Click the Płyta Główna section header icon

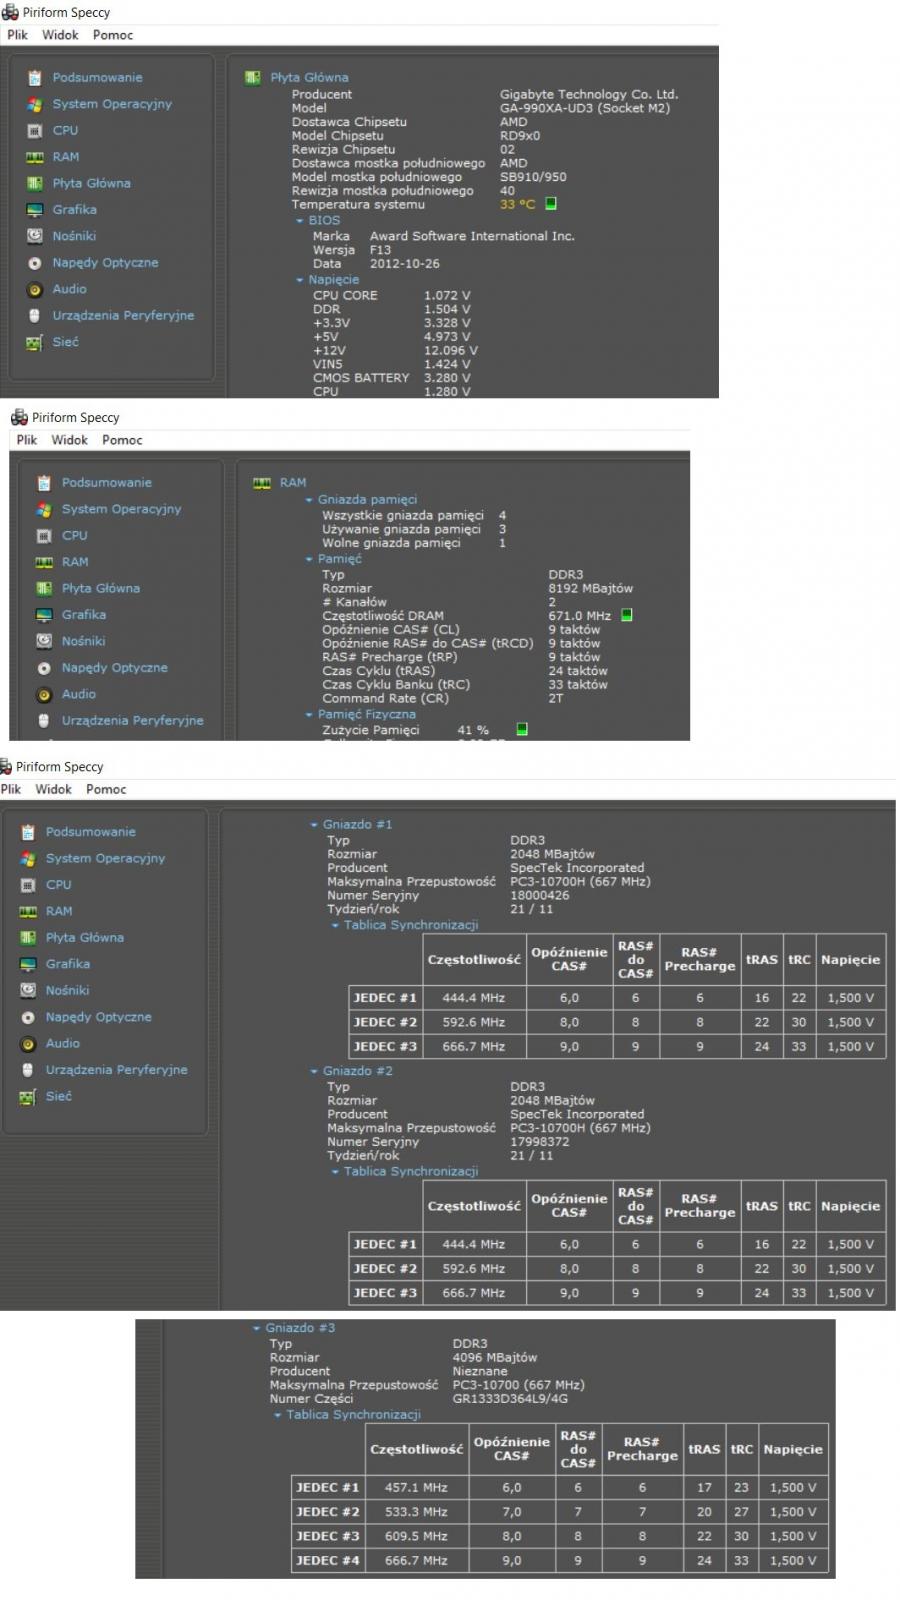253,77
